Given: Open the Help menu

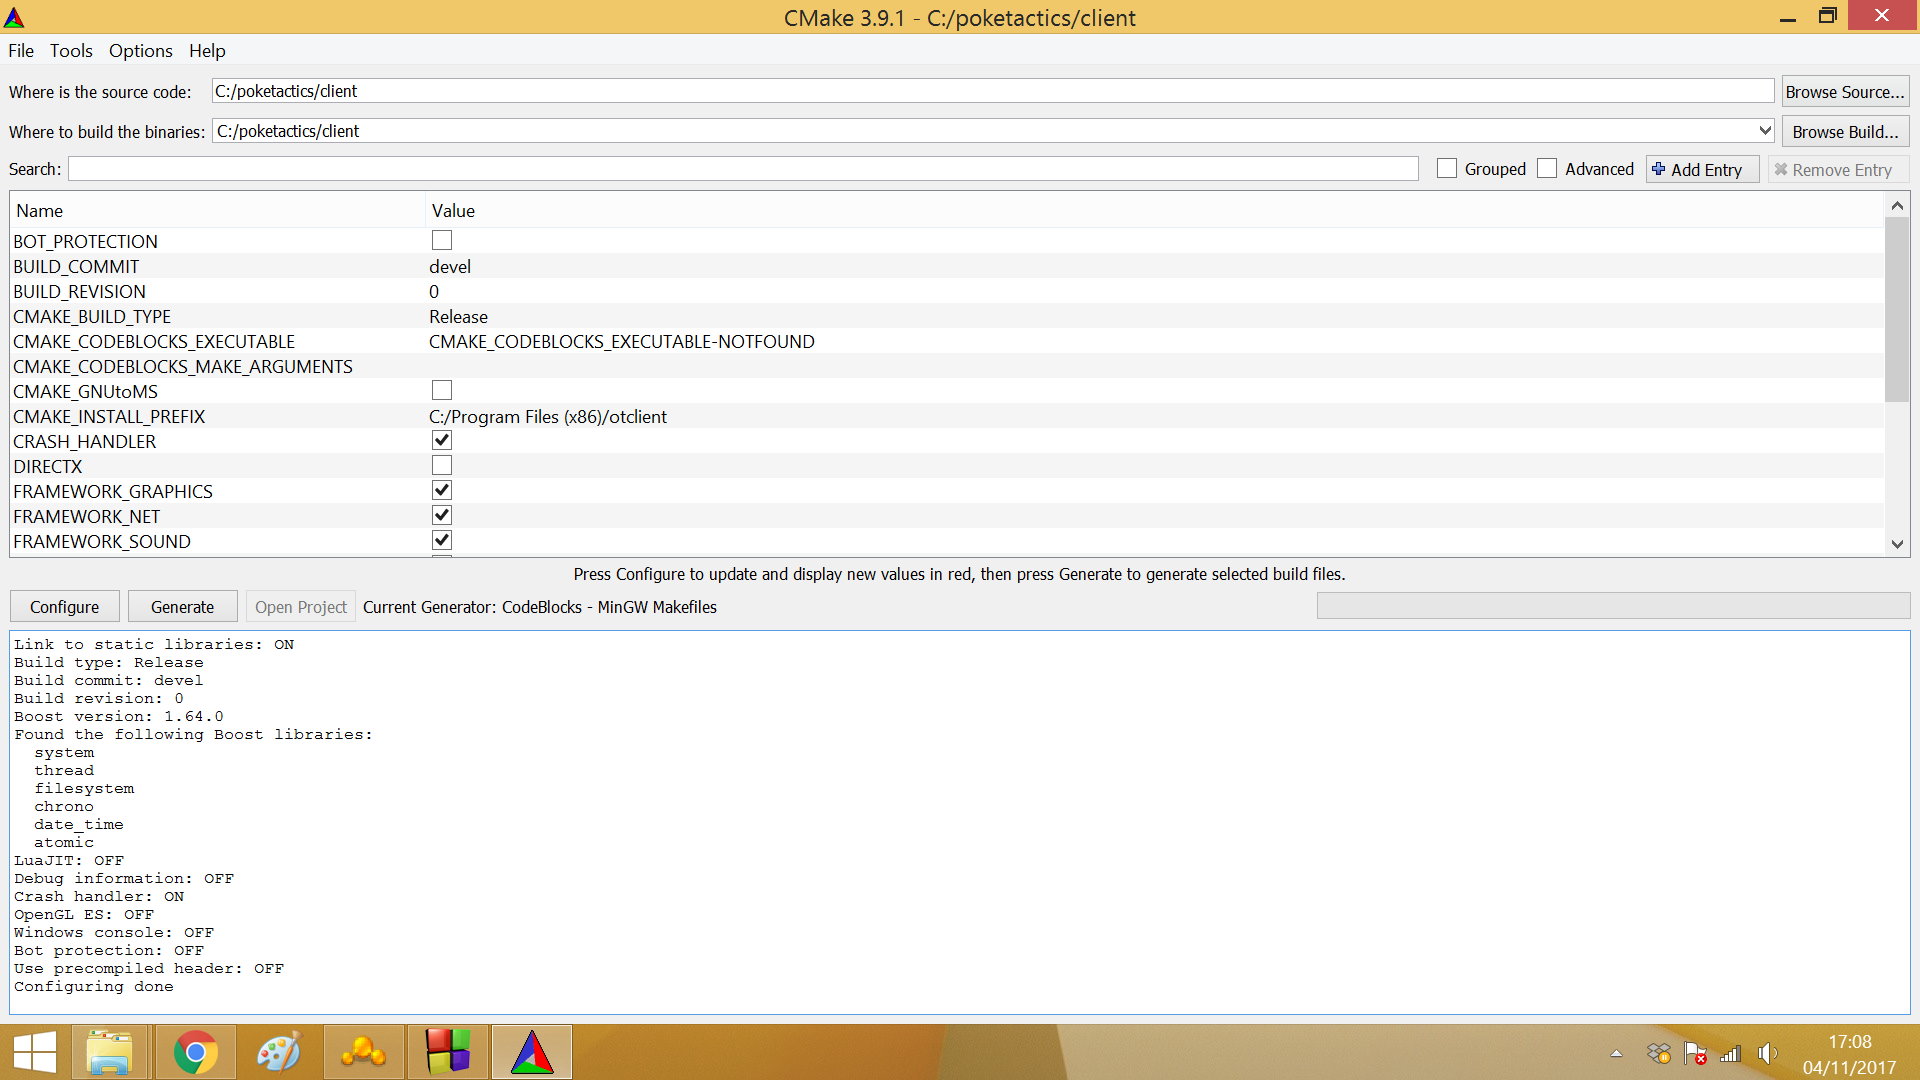Looking at the screenshot, I should click(207, 51).
